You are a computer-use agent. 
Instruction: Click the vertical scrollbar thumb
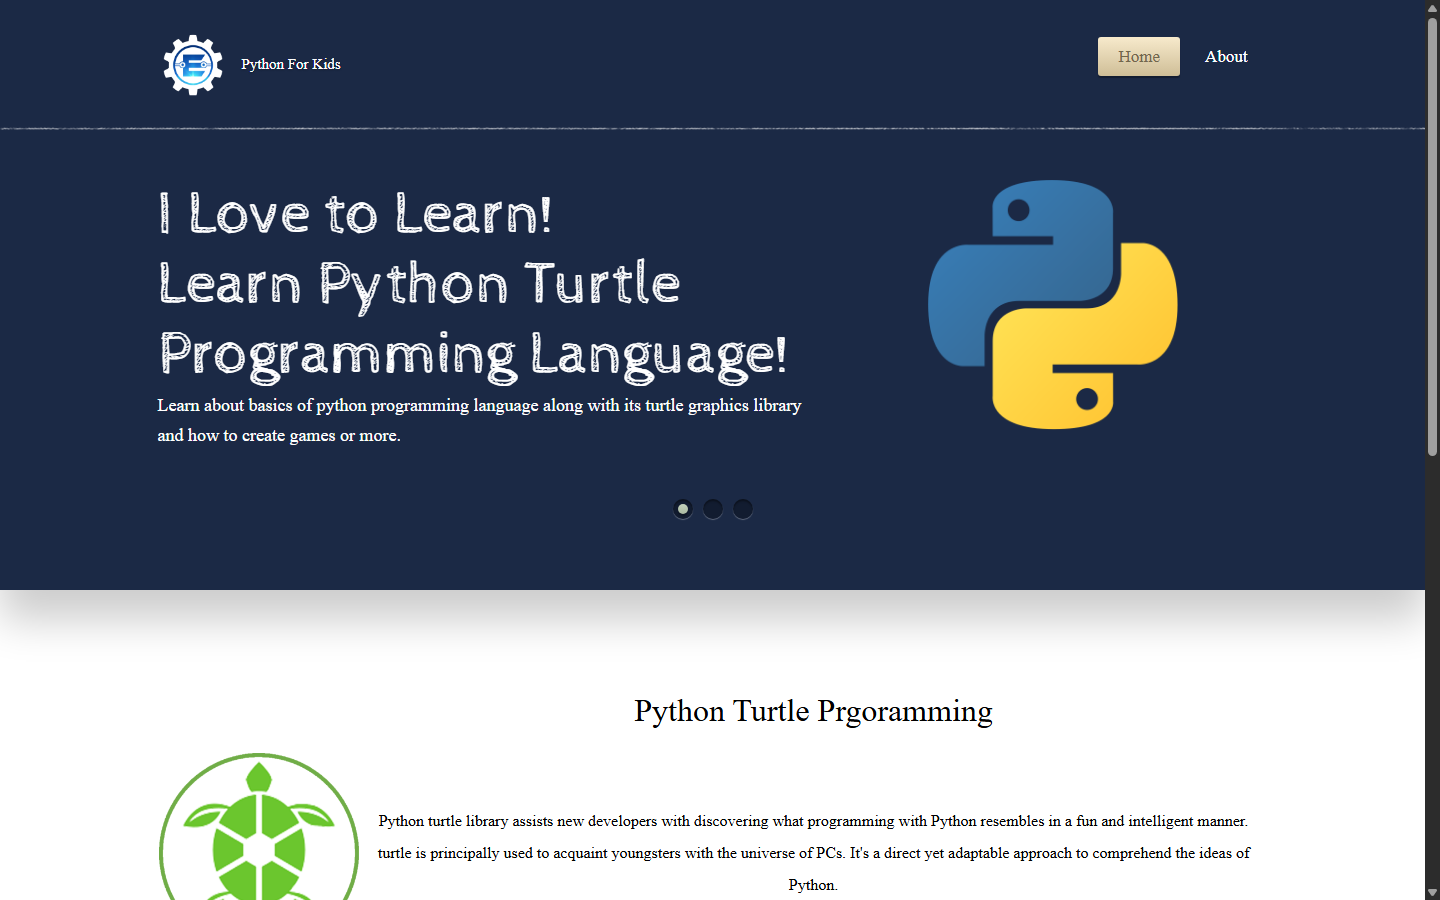(1432, 236)
